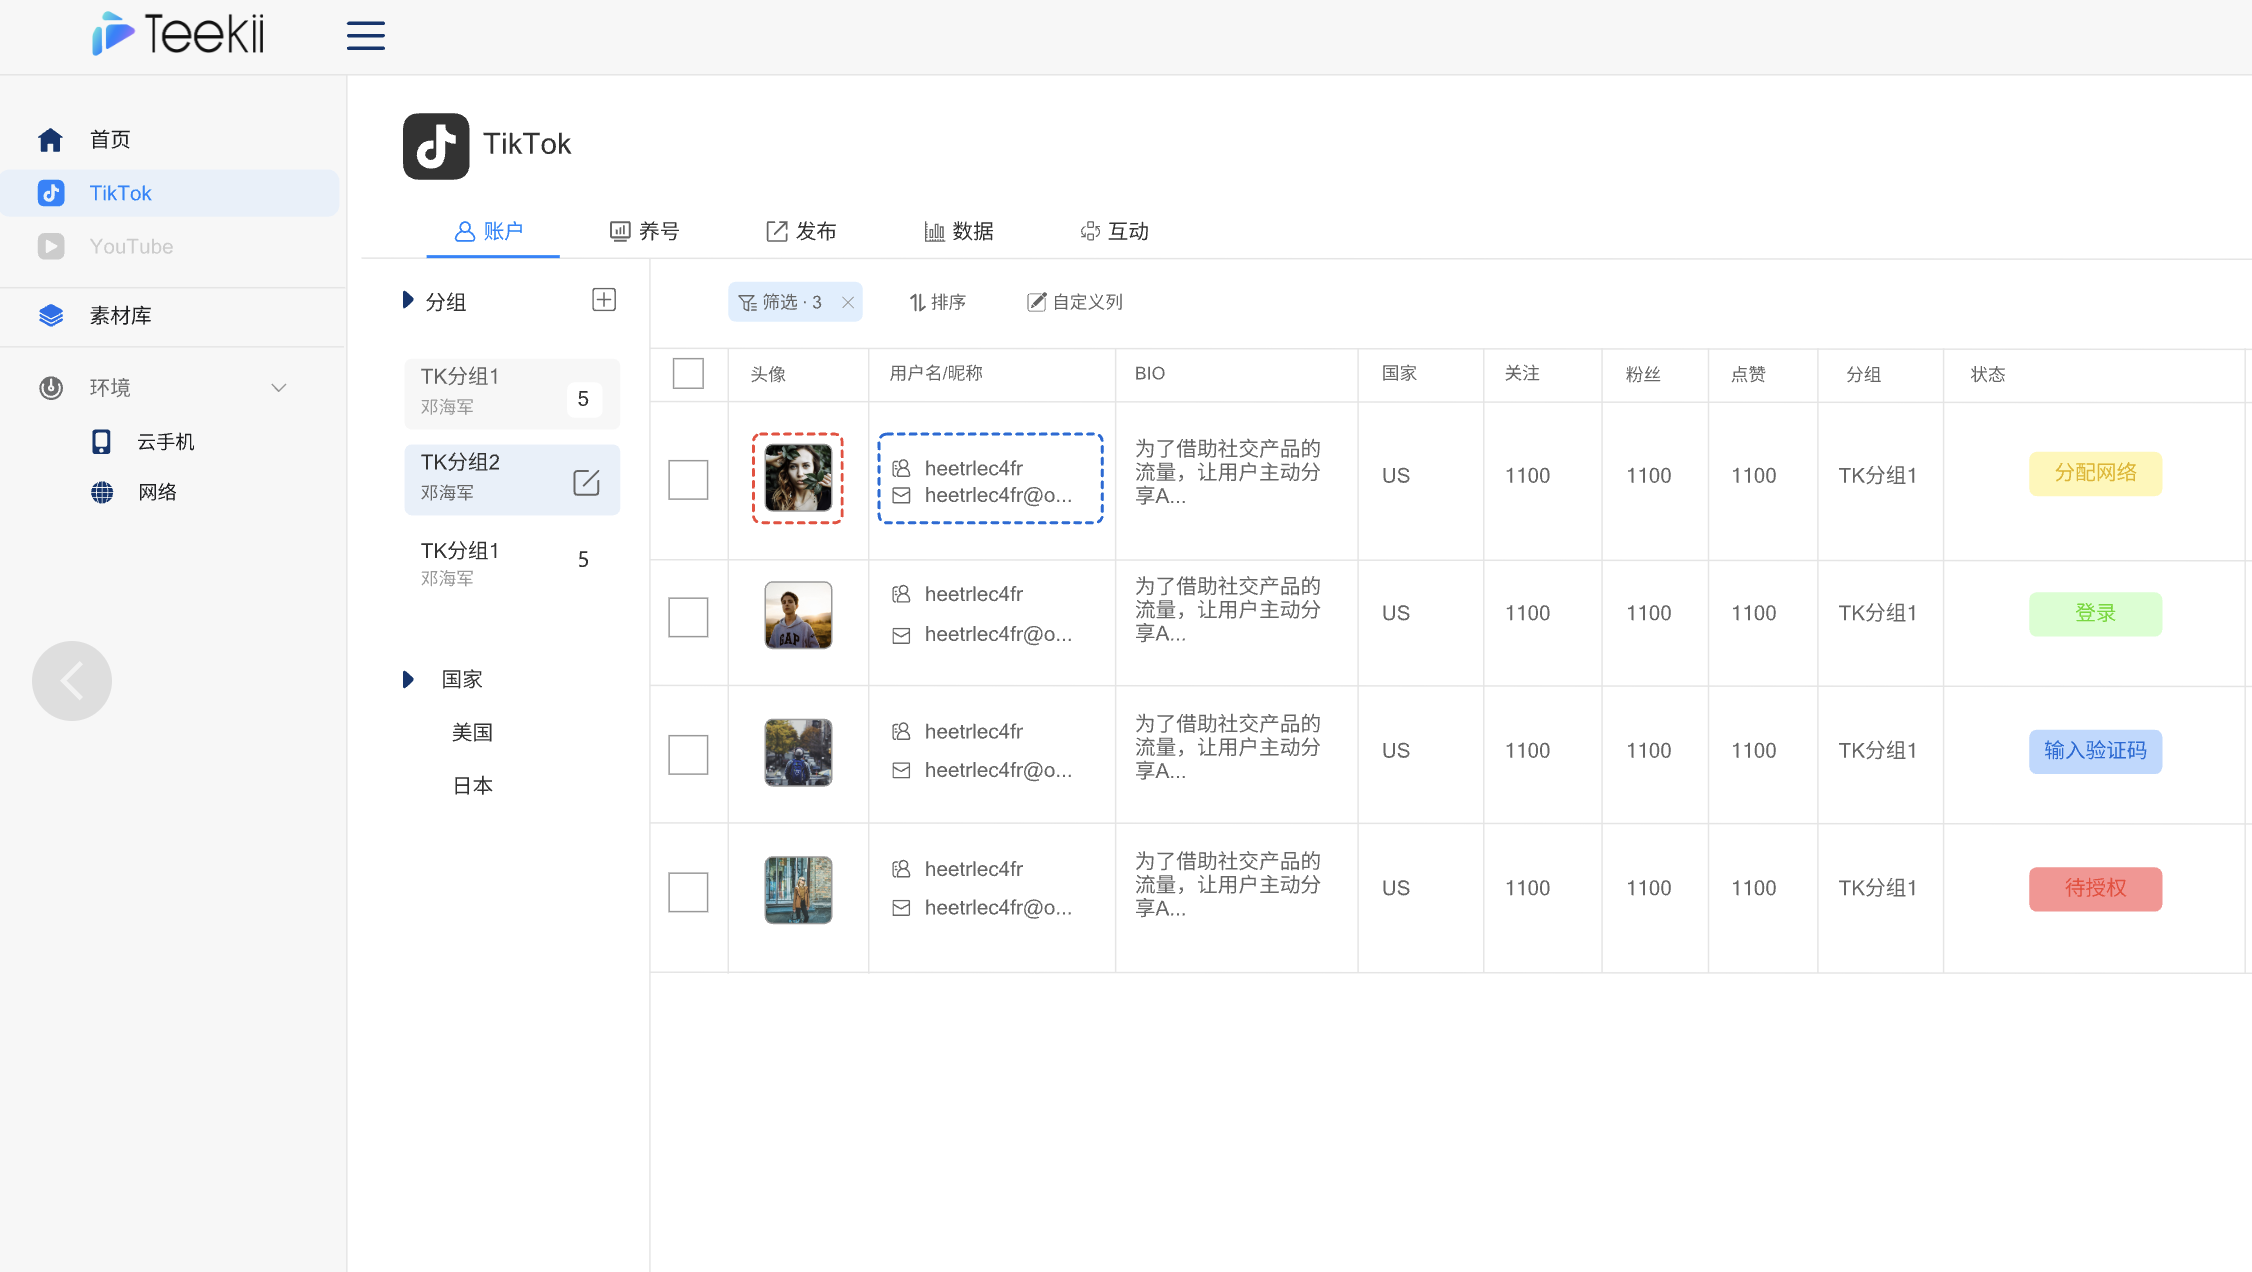Click the 网络 globe icon
Screen dimensions: 2252x1272
(x=102, y=492)
